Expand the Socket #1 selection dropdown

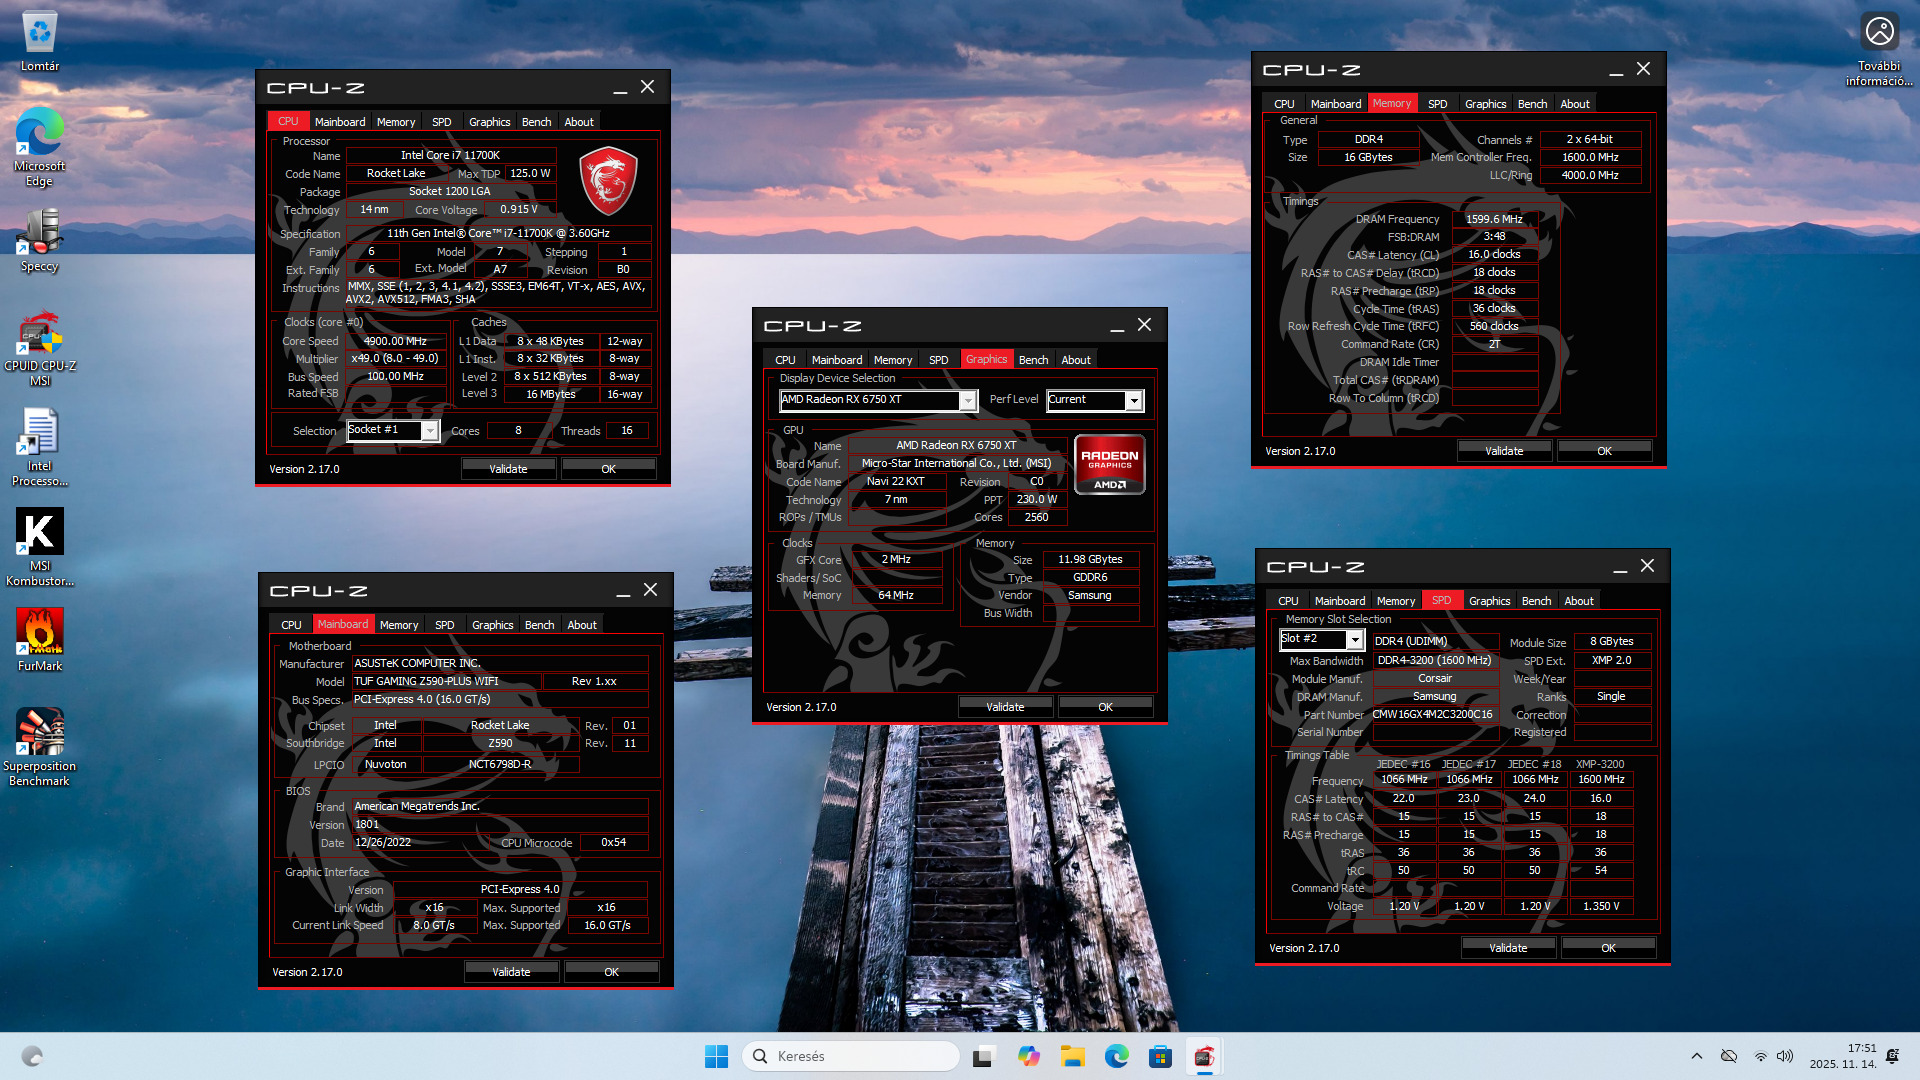coord(430,431)
